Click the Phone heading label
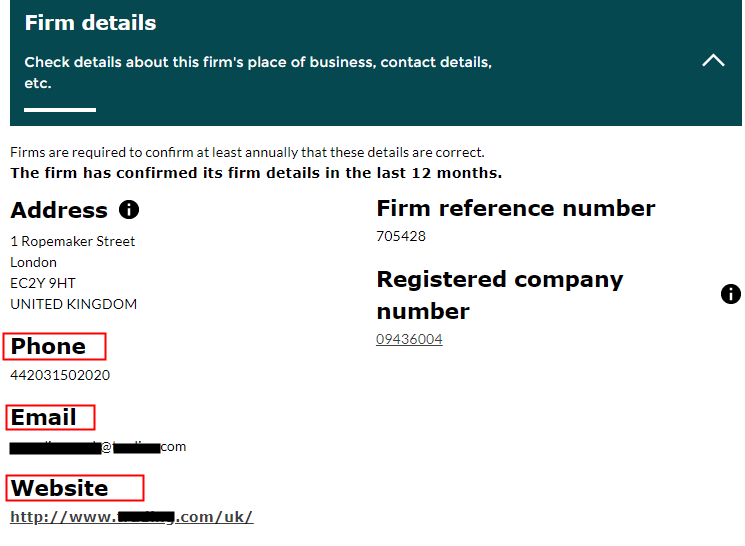 click(49, 347)
